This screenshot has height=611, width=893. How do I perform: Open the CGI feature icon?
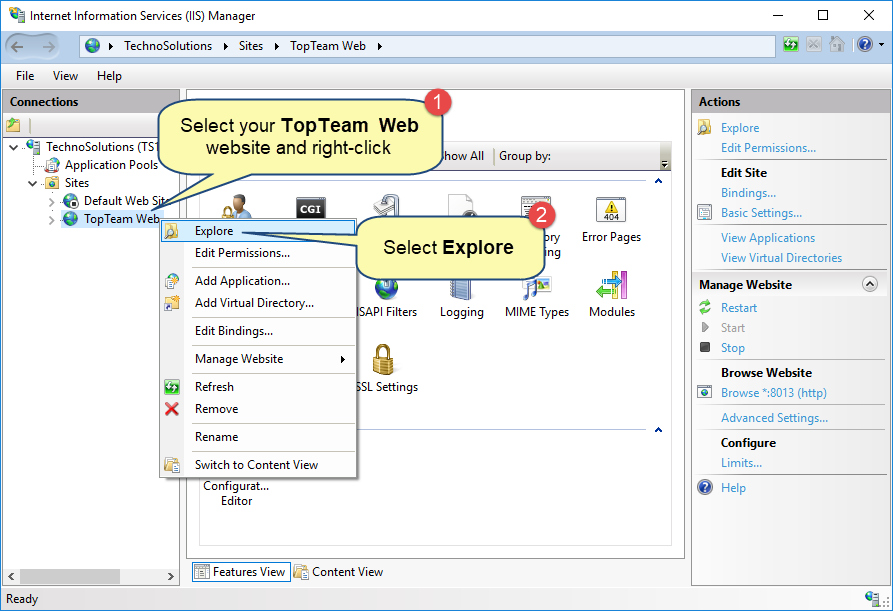[310, 208]
